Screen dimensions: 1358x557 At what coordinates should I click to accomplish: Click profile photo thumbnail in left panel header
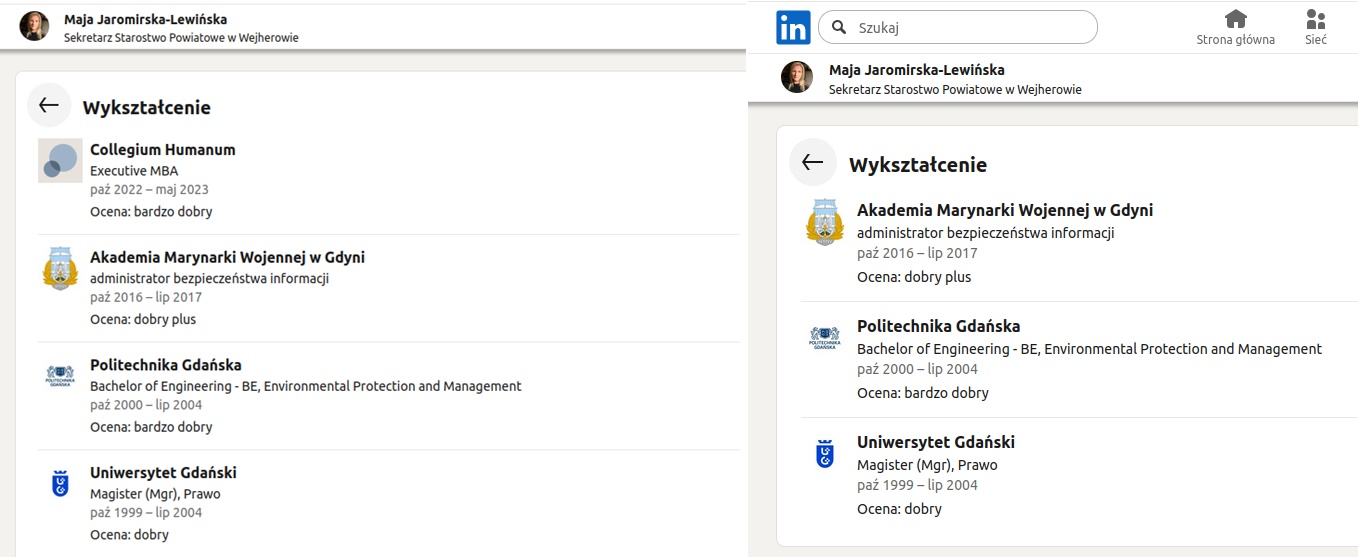[34, 27]
